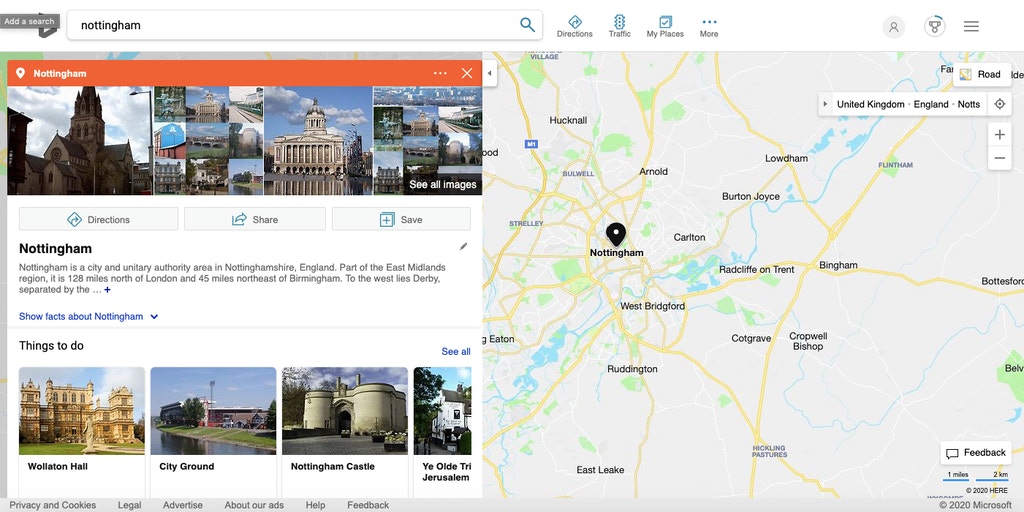1024x512 pixels.
Task: Zoom in on the map
Action: point(999,135)
